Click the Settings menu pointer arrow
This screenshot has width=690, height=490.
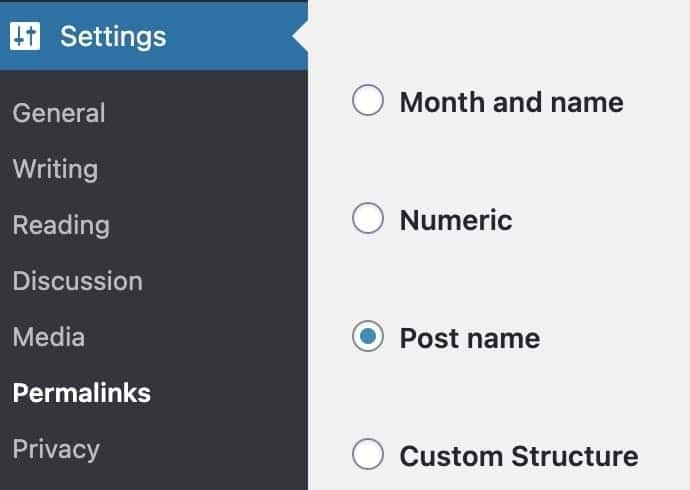pyautogui.click(x=301, y=36)
